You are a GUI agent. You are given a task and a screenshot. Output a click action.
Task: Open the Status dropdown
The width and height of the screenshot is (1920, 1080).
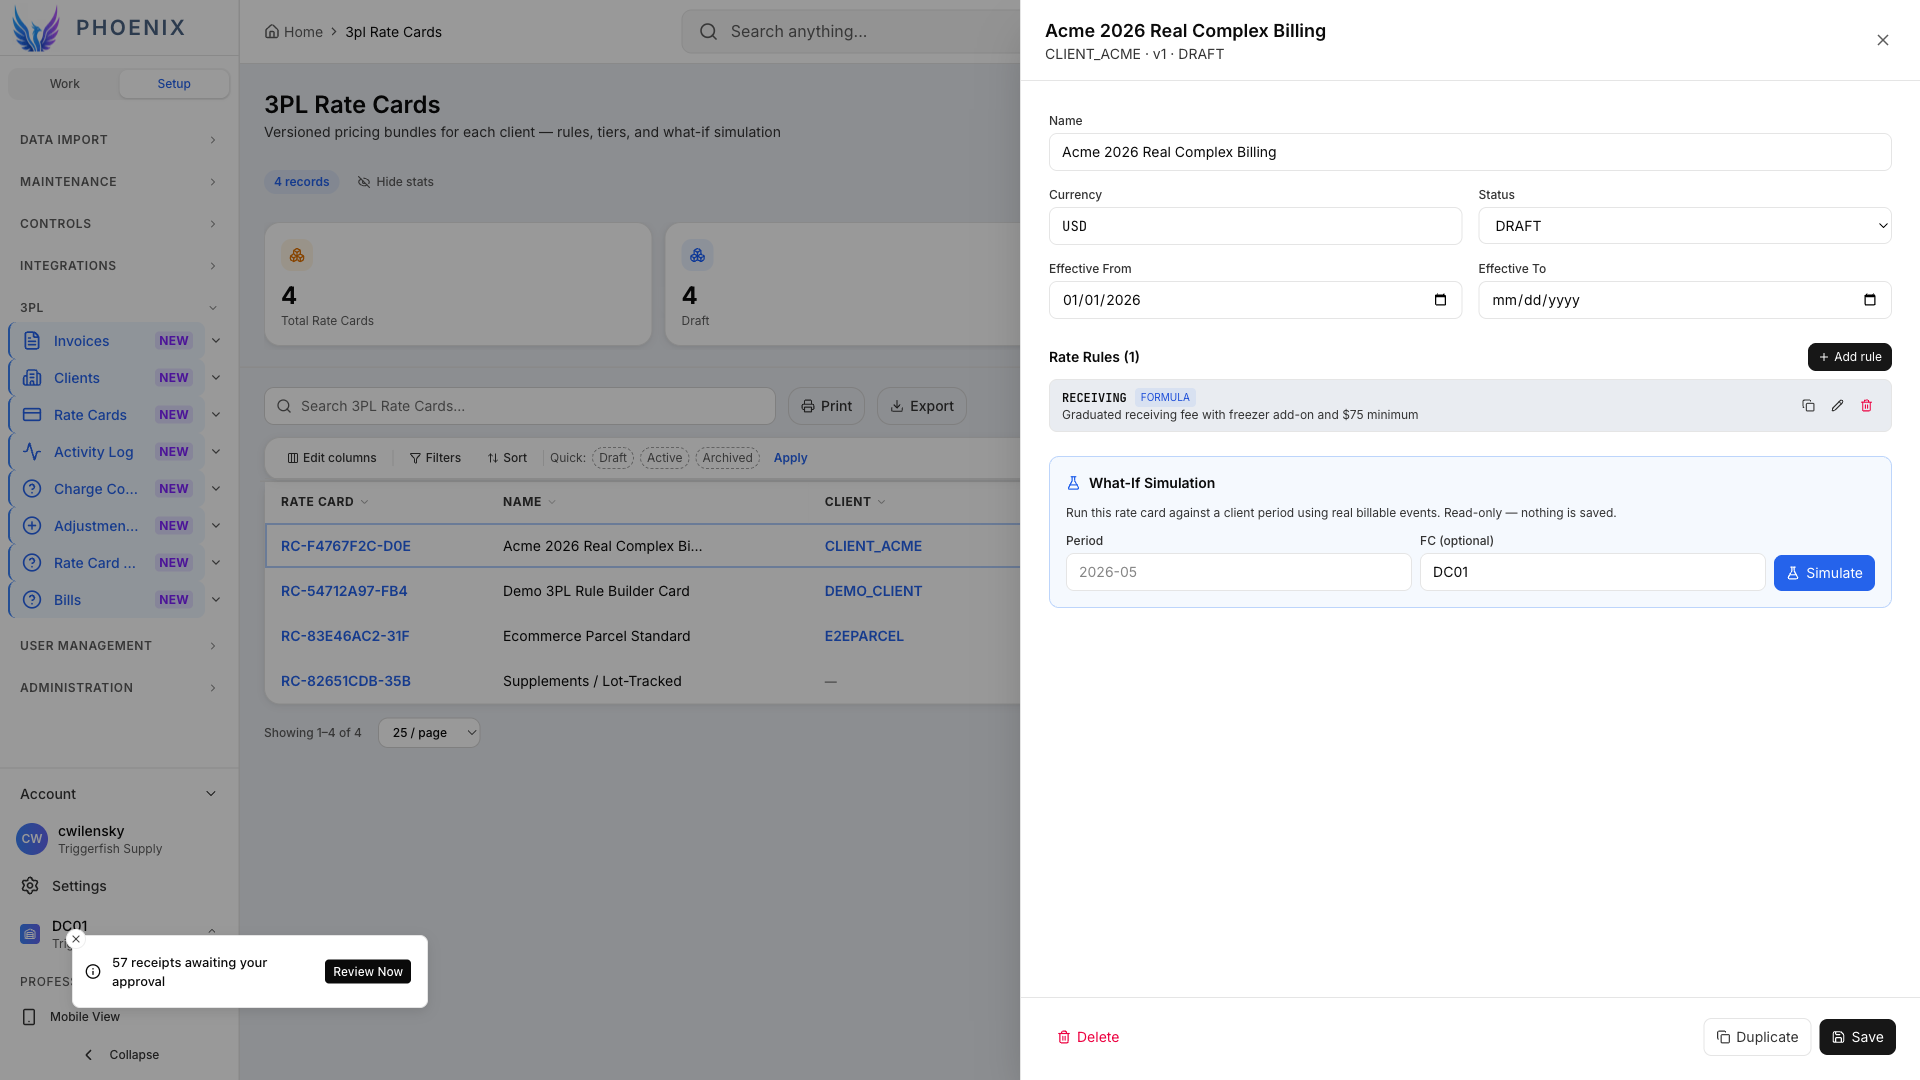click(x=1684, y=226)
